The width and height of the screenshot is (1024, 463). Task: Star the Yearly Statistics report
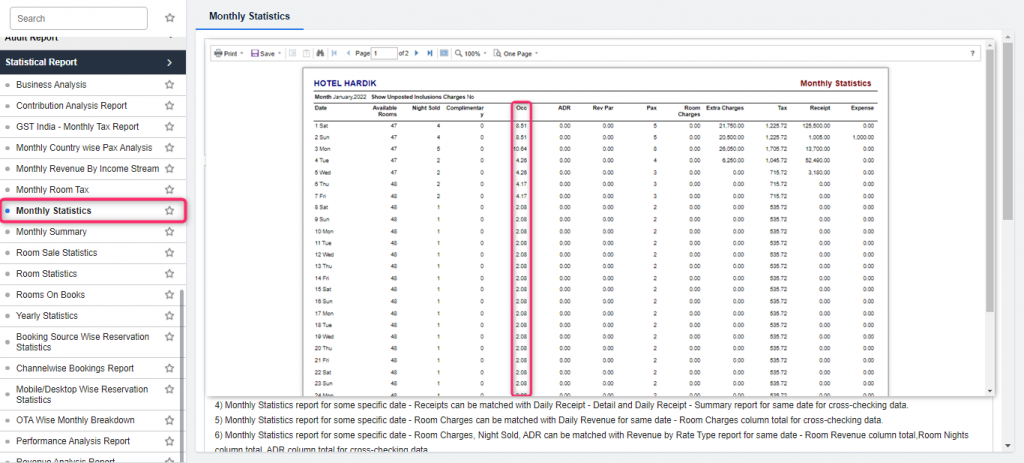click(170, 315)
